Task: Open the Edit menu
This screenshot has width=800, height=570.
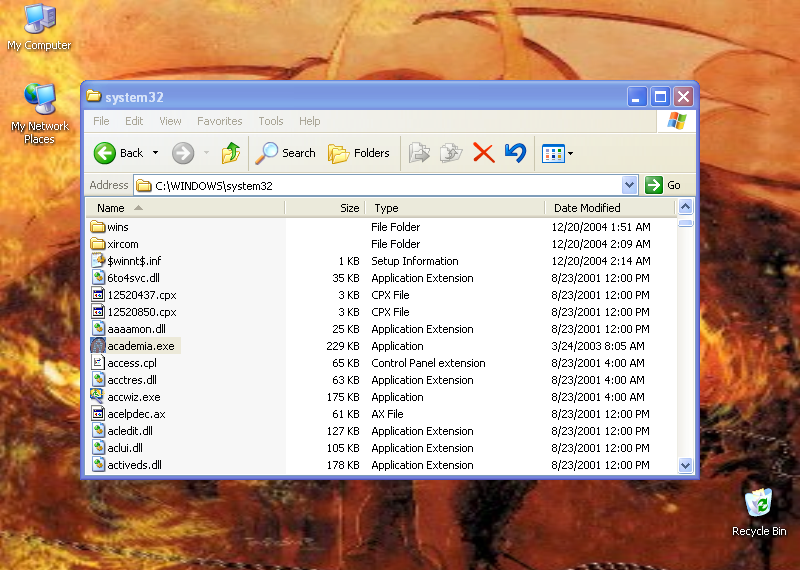Action: (x=134, y=121)
